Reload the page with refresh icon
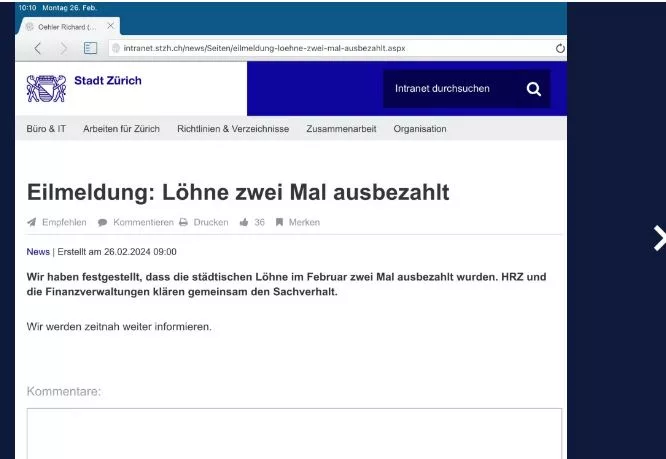Screen dimensions: 666x459 (x=560, y=48)
